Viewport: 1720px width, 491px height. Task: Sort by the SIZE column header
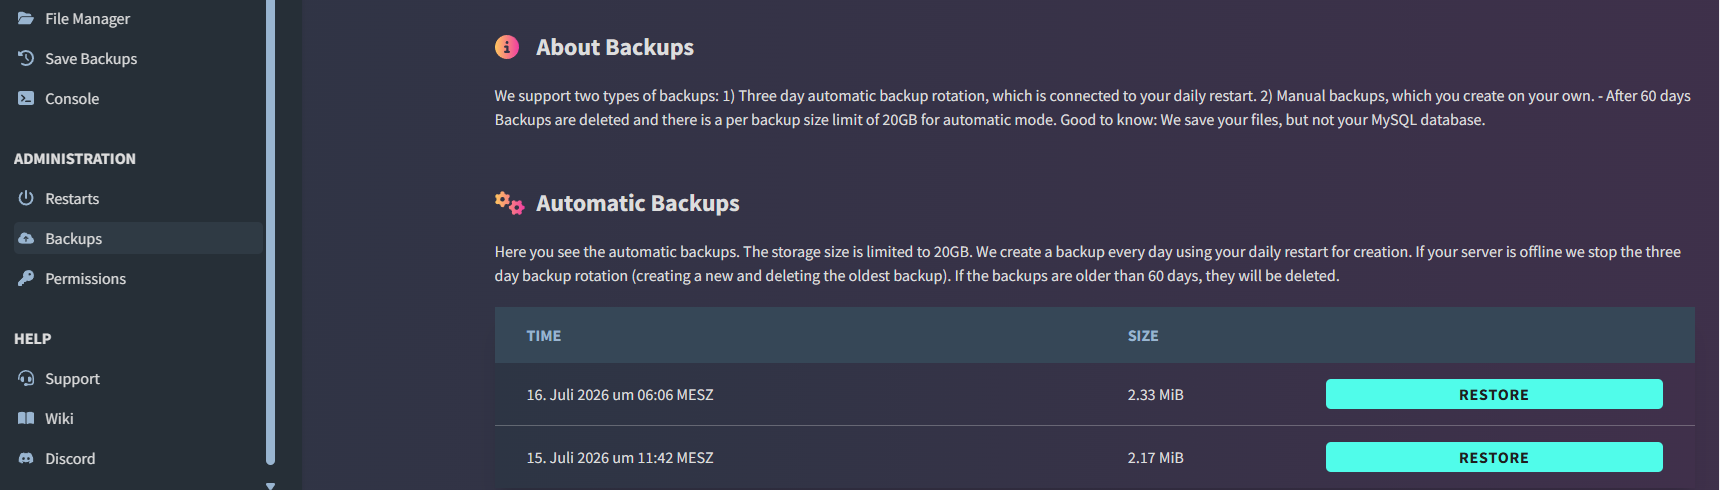(1143, 336)
